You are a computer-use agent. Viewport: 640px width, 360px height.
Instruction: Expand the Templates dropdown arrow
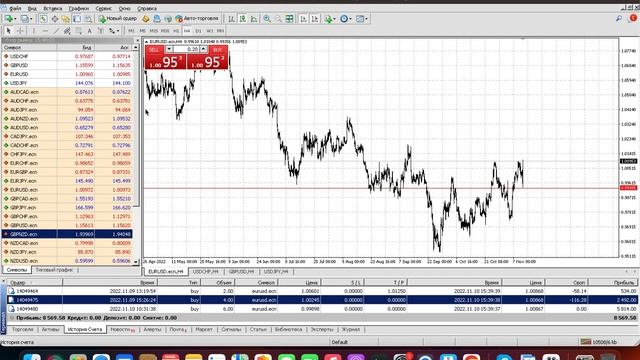[366, 19]
